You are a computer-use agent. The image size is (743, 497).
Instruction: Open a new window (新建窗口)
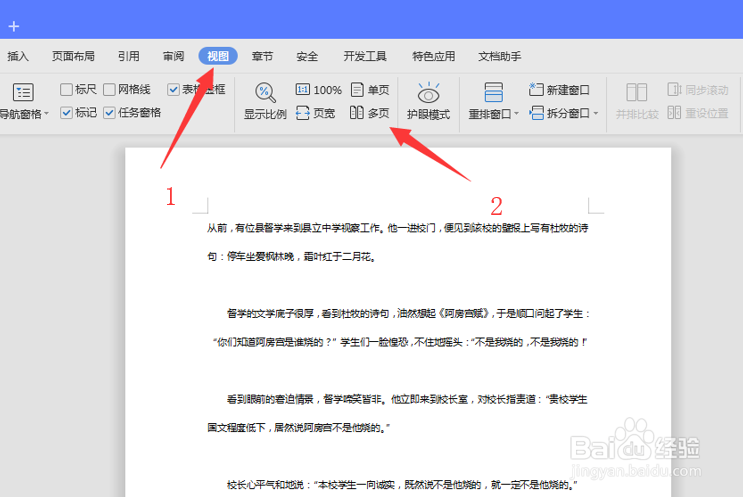tap(559, 90)
